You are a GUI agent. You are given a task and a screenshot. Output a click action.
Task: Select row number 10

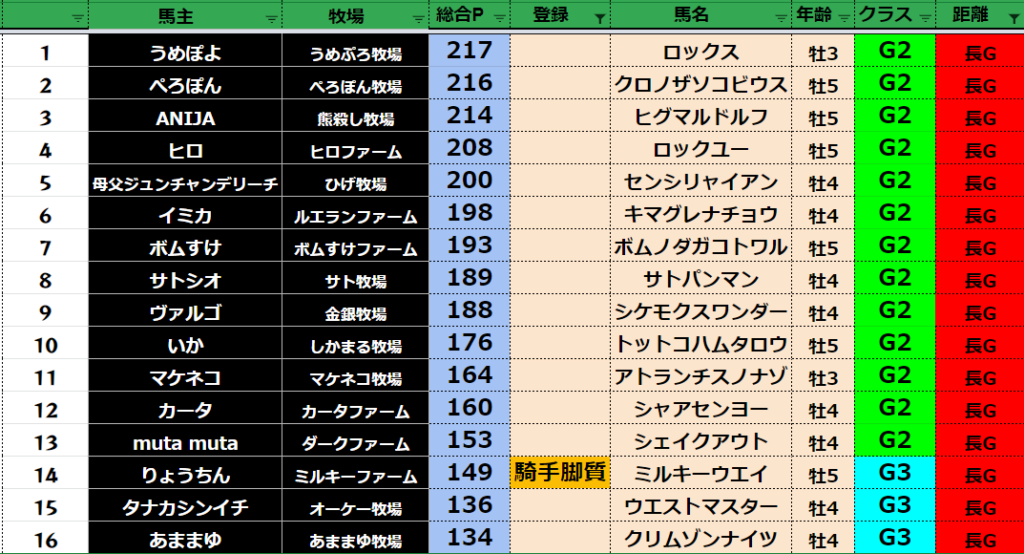click(45, 346)
